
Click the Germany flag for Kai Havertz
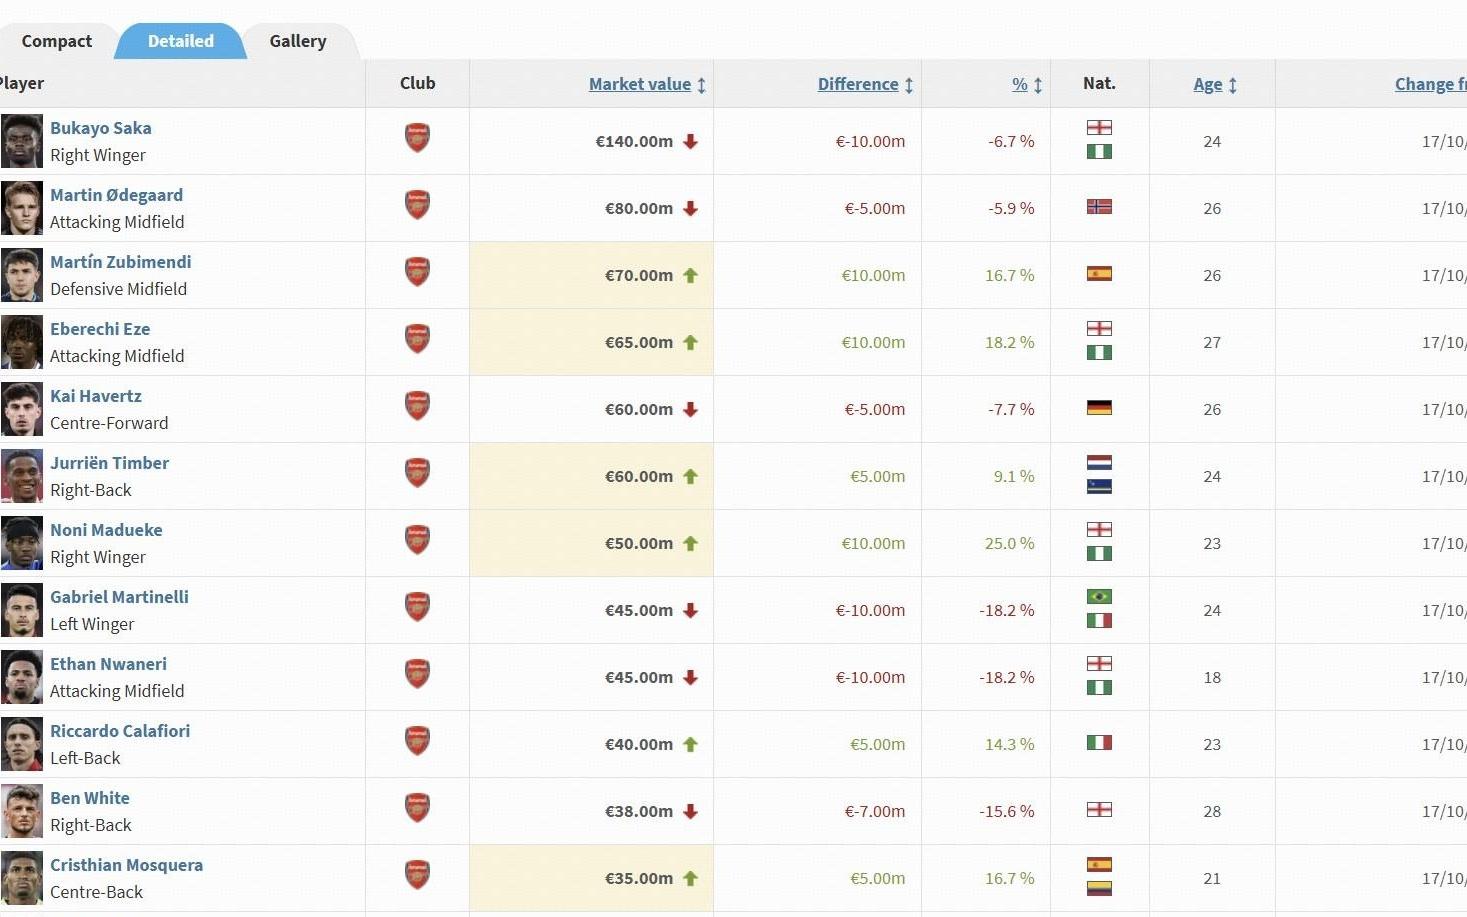1099,408
